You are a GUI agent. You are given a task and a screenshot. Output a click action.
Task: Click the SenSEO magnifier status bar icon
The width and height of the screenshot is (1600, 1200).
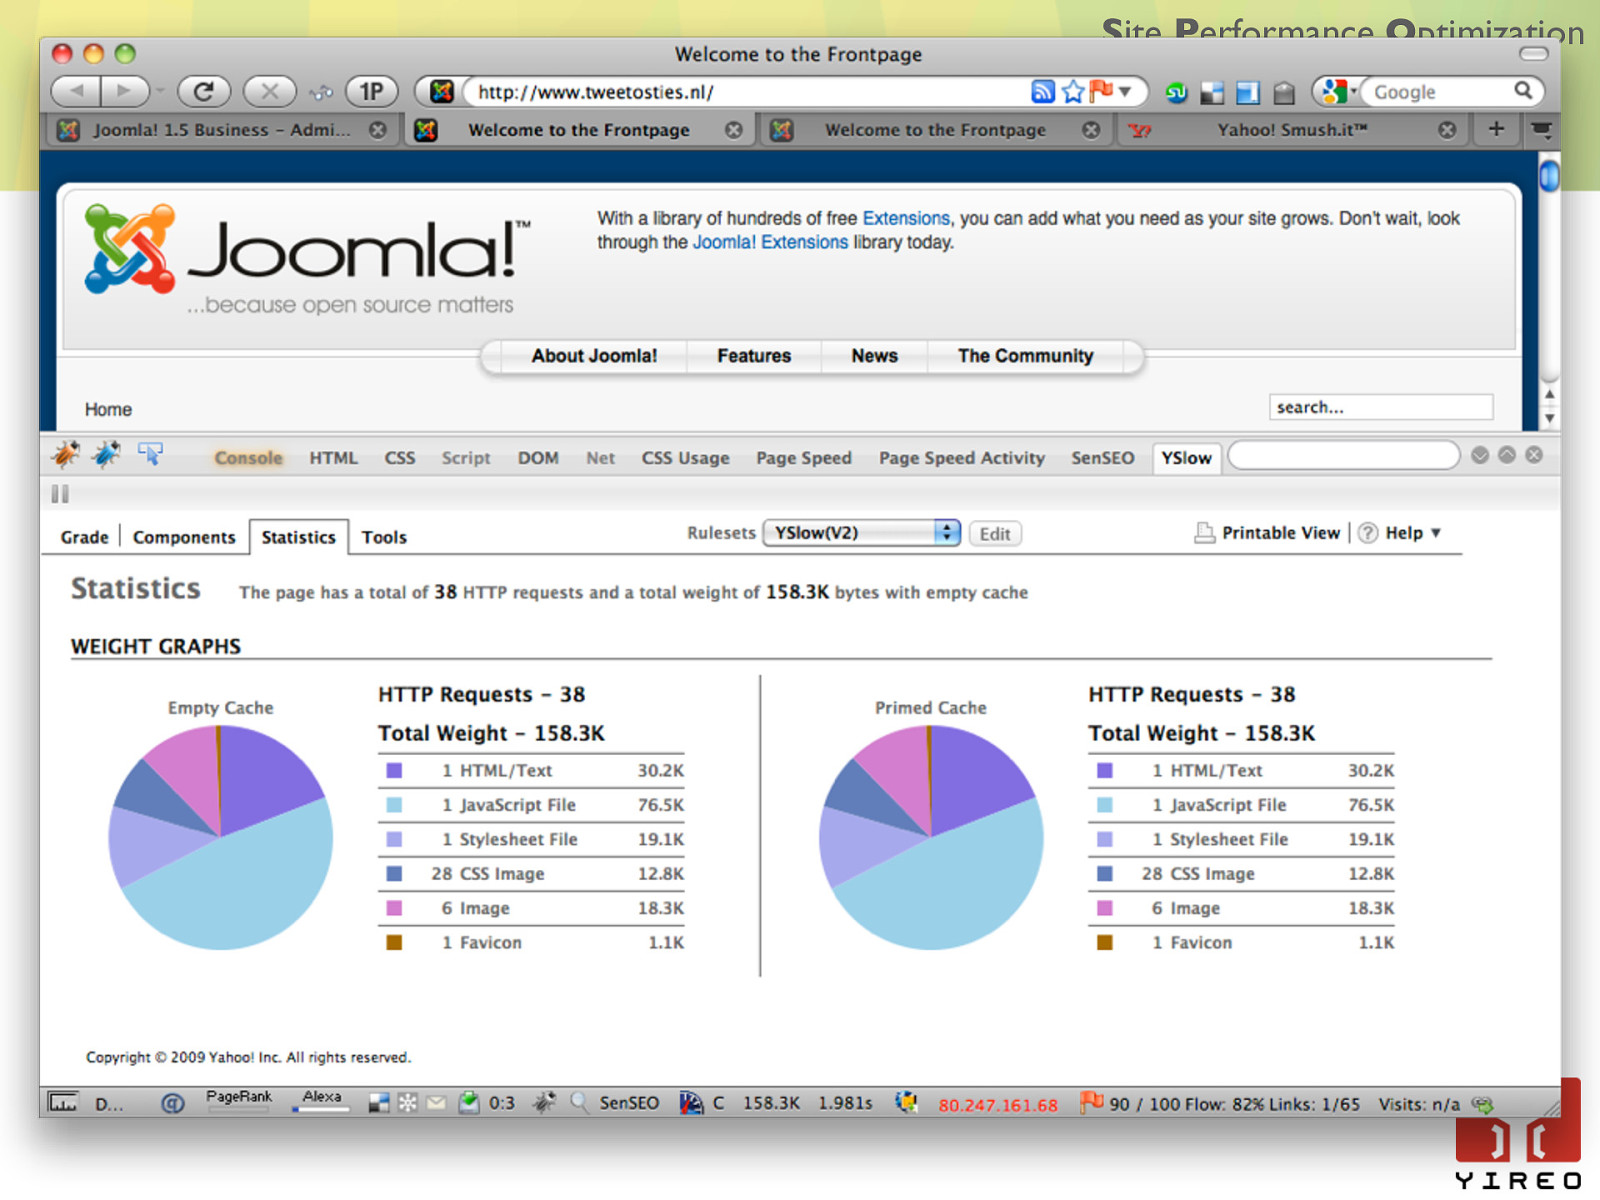tap(579, 1103)
